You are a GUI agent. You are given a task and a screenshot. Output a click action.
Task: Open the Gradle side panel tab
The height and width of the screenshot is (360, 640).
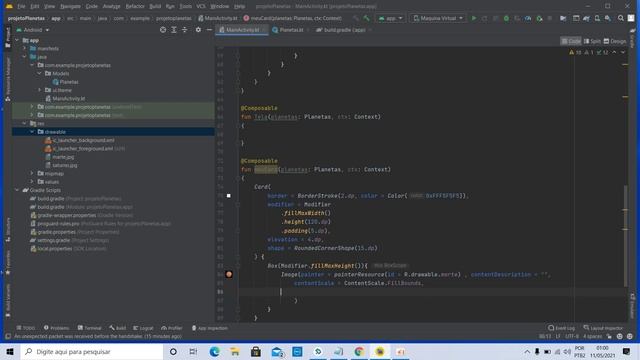tap(632, 38)
